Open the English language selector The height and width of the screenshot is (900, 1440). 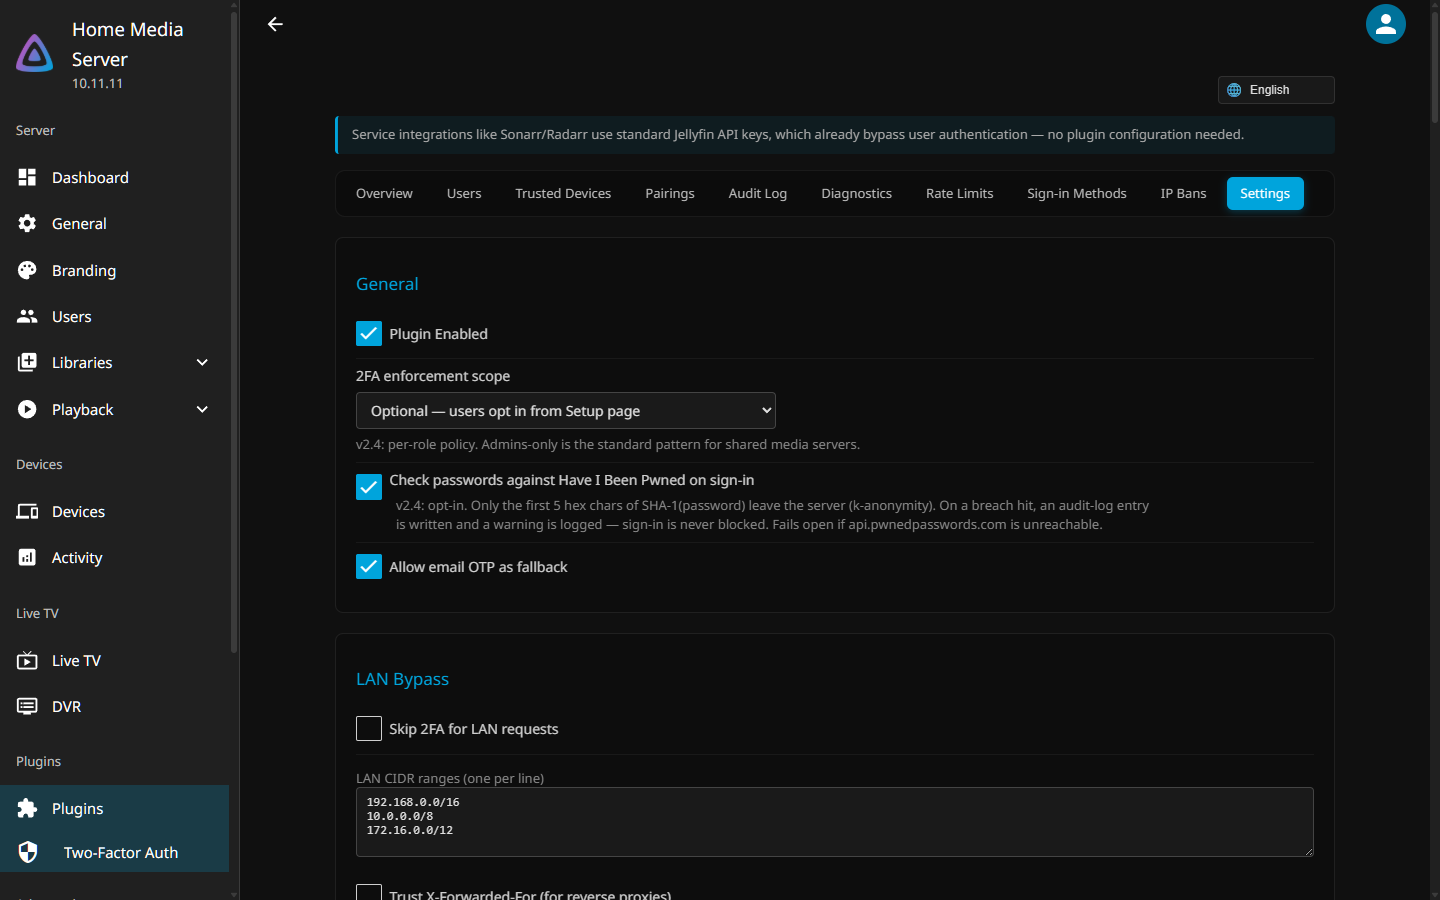(x=1276, y=90)
